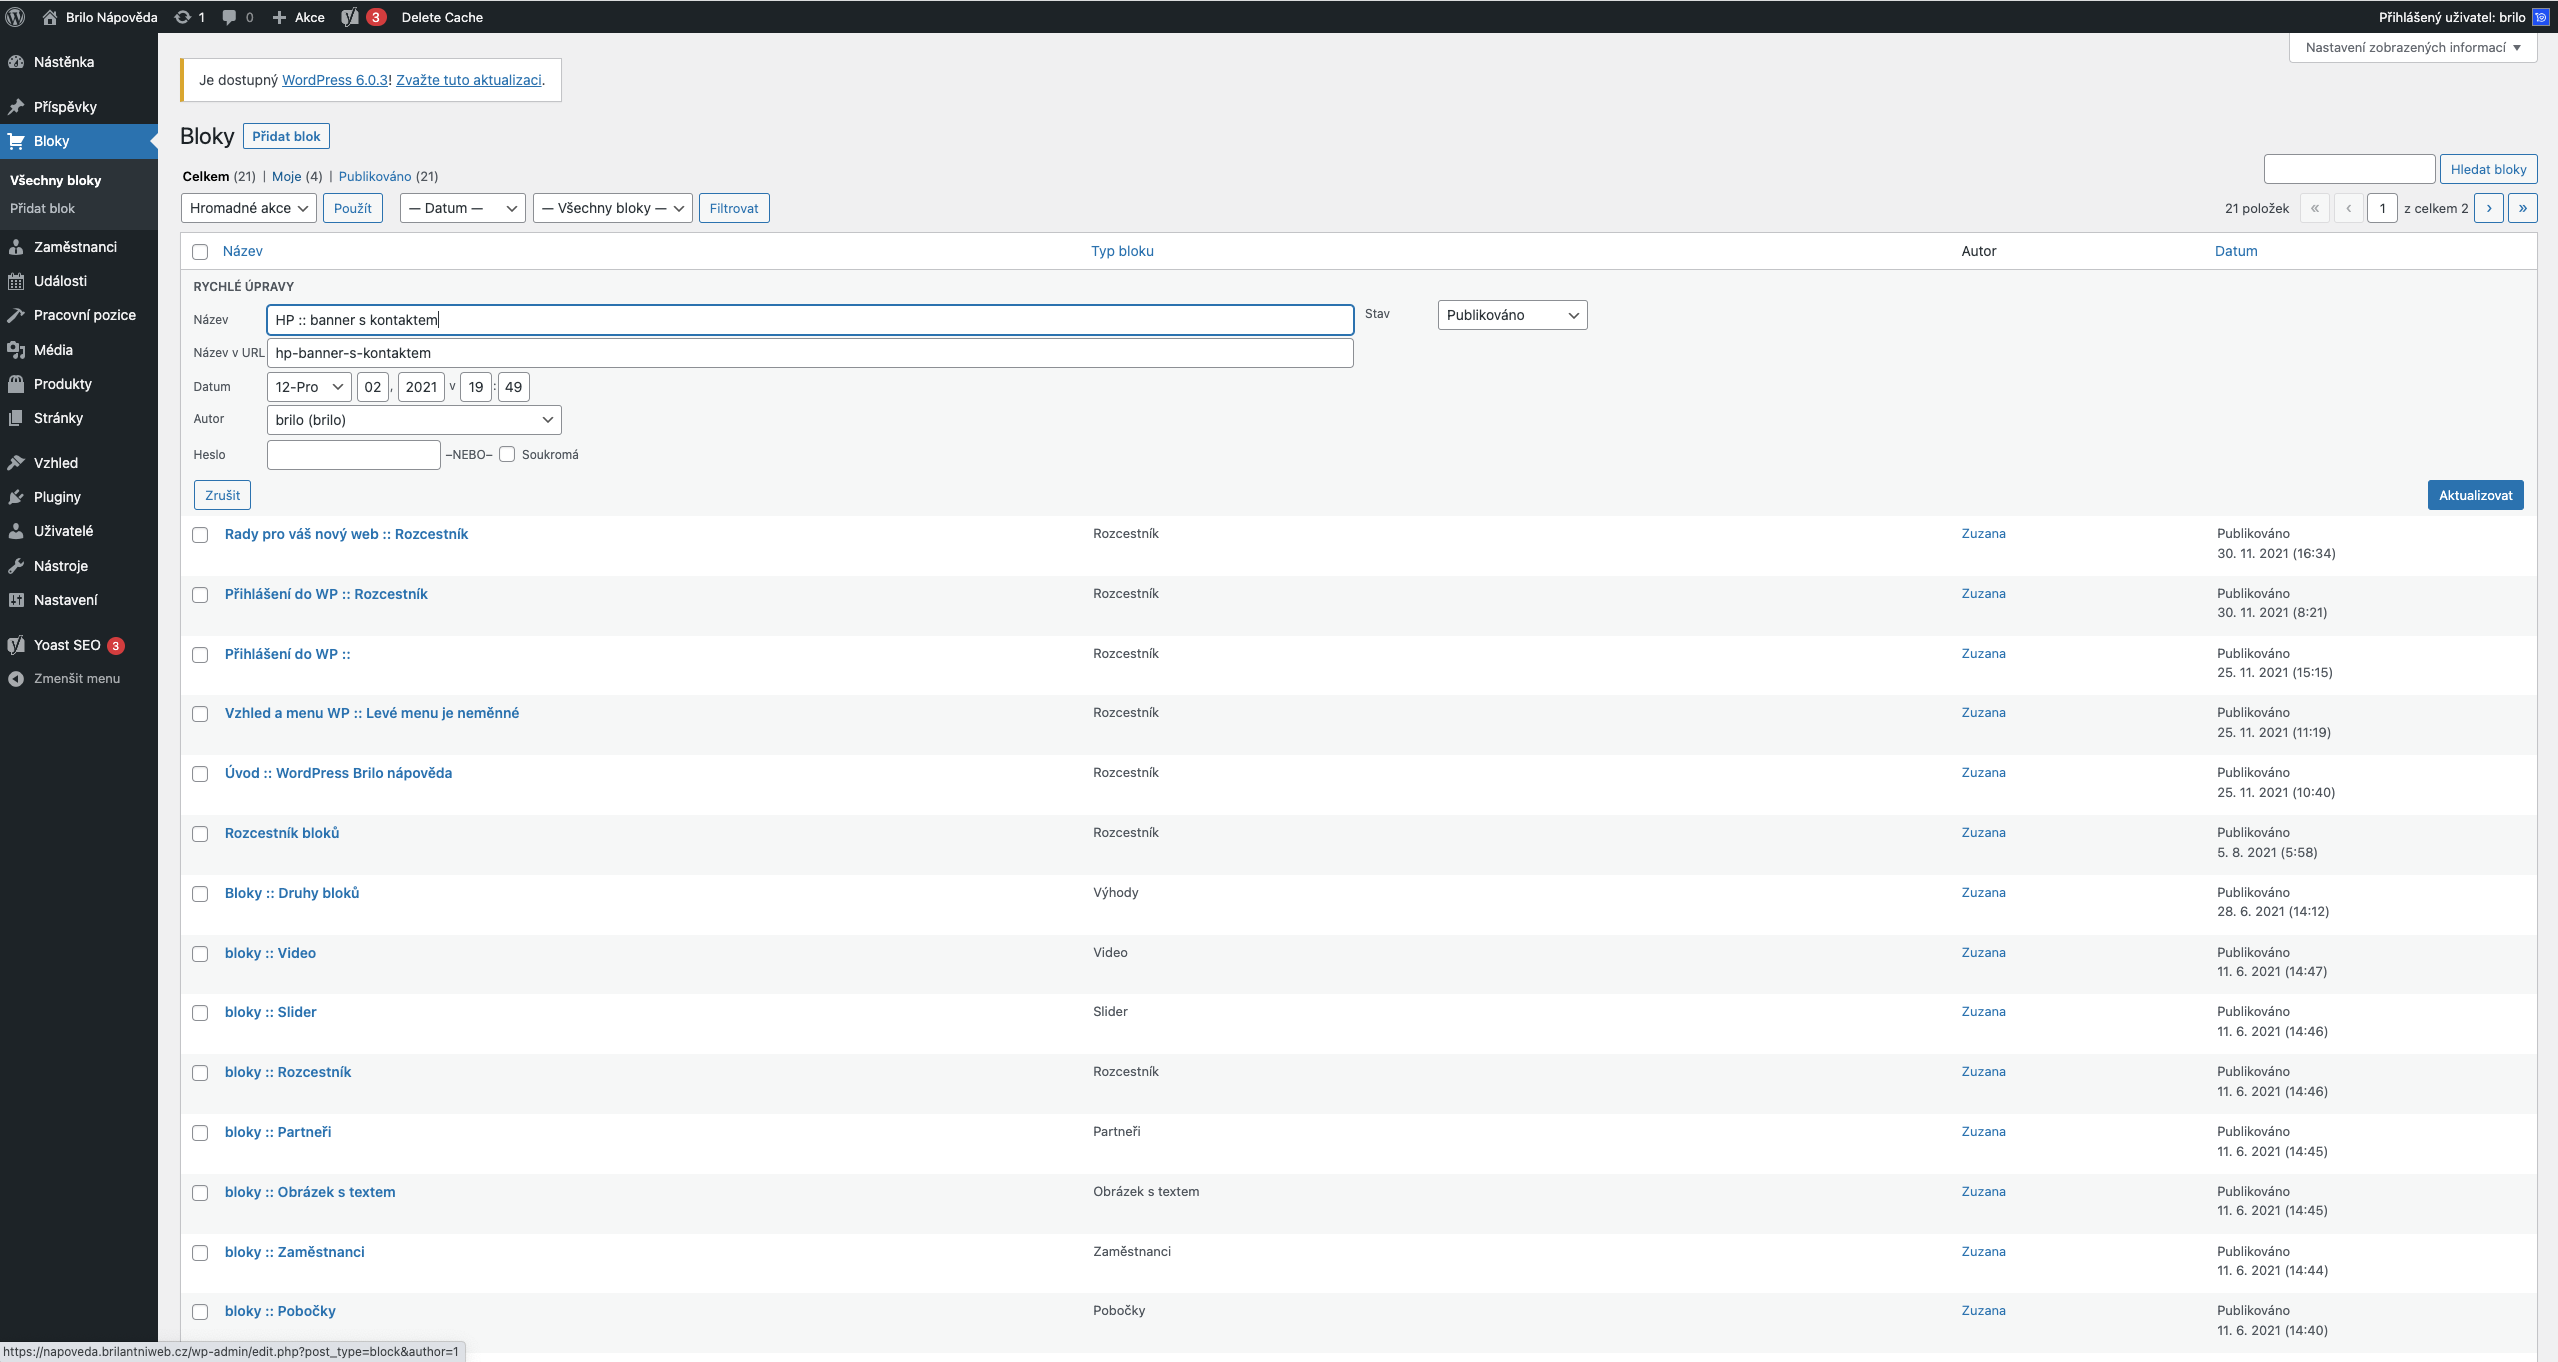Viewport: 2558px width, 1362px height.
Task: Tick the Soukromá checkbox
Action: pos(507,454)
